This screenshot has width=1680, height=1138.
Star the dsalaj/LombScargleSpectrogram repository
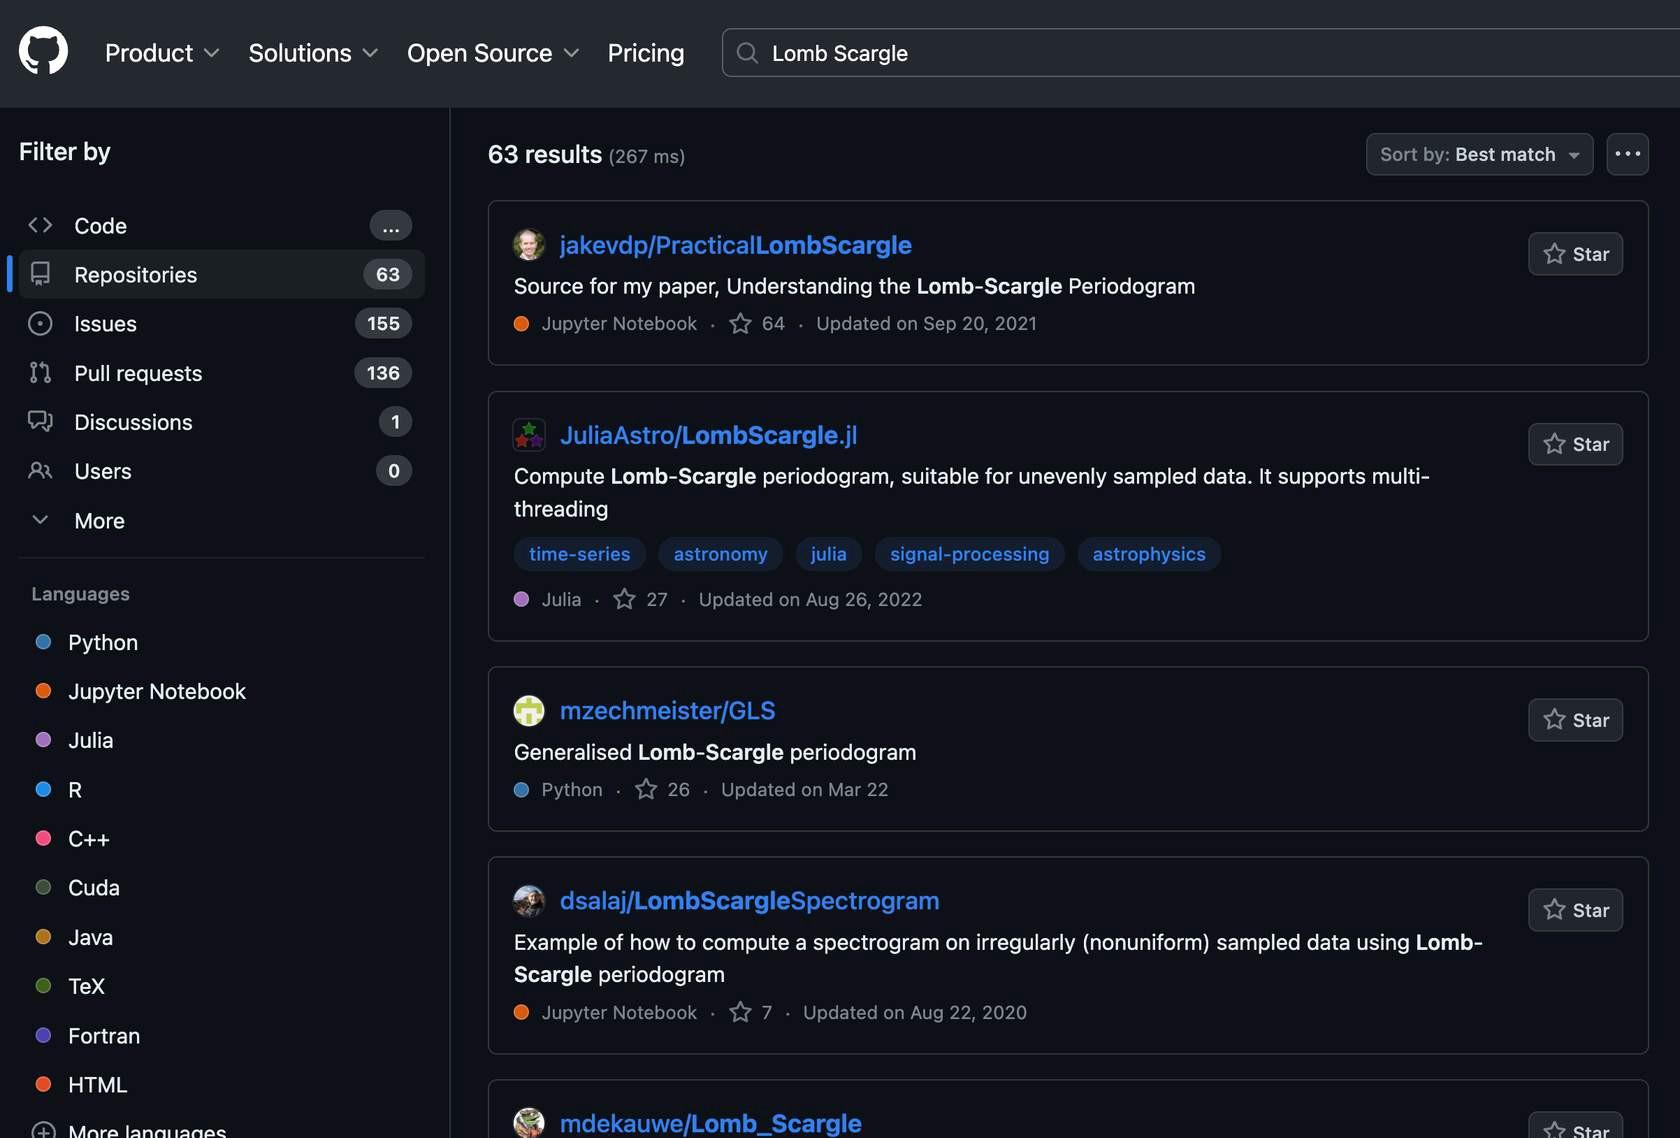[1575, 910]
